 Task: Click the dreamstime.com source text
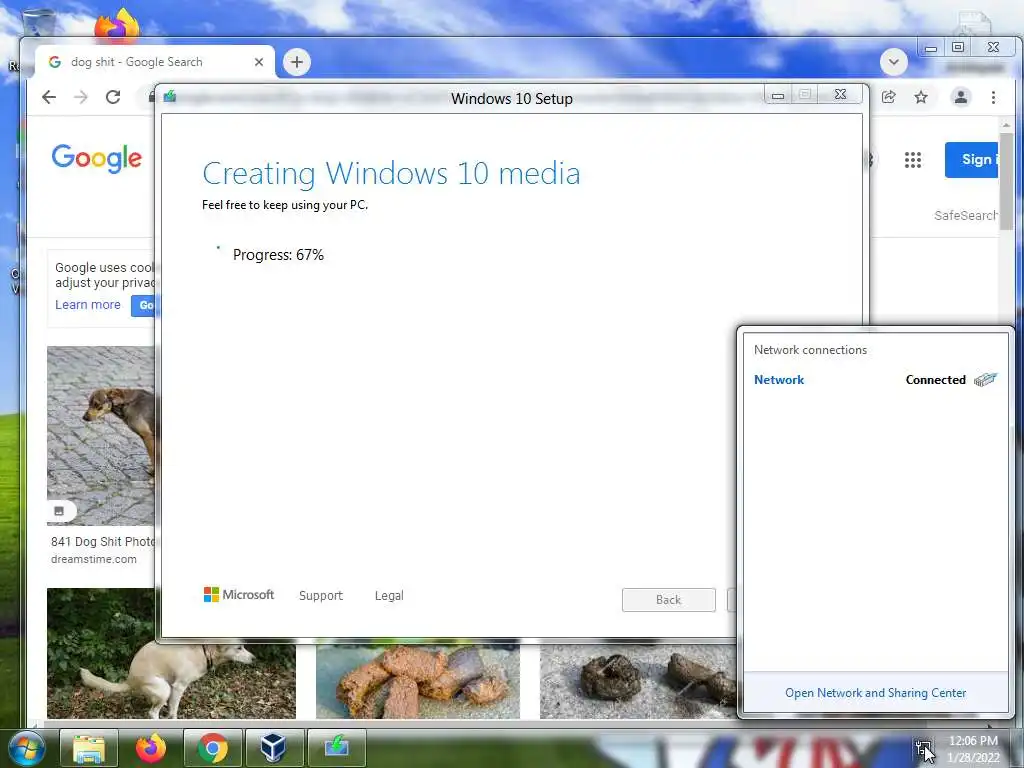click(94, 559)
